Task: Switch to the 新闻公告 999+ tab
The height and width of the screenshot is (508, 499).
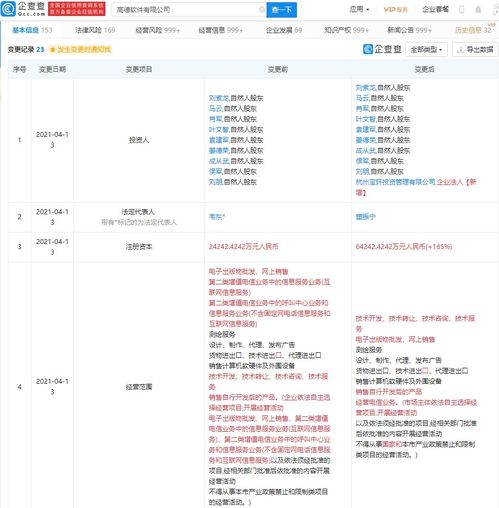Action: tap(409, 30)
